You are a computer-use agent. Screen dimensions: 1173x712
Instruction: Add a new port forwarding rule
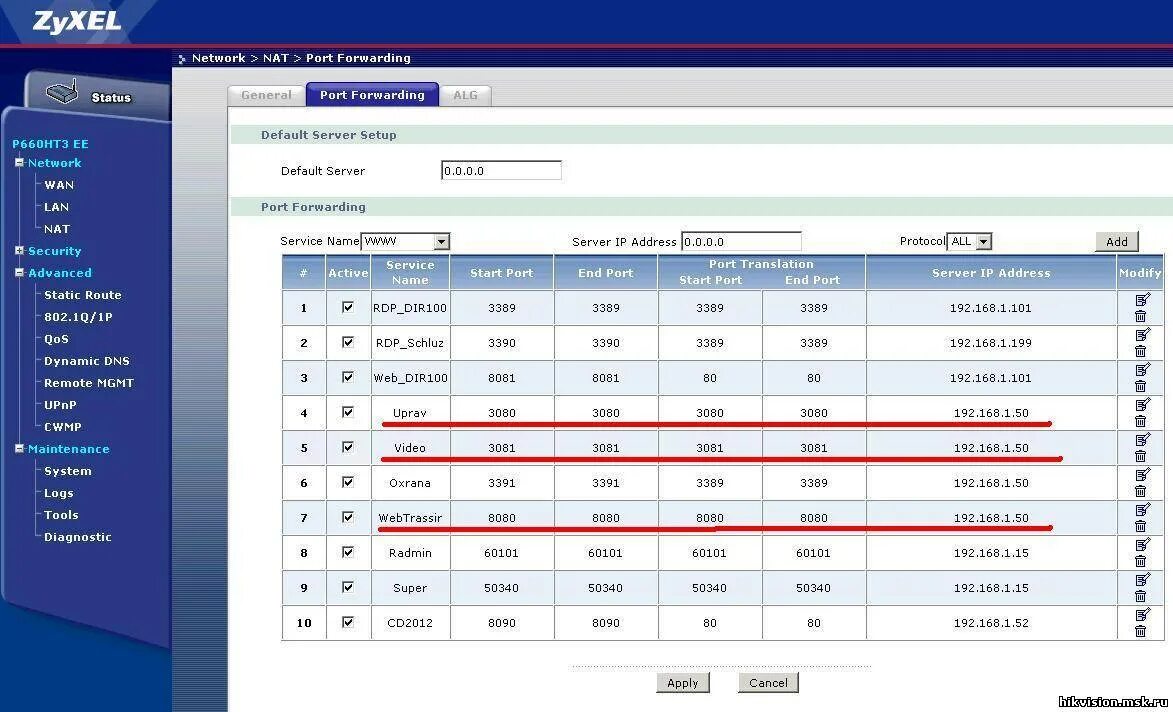tap(1117, 242)
